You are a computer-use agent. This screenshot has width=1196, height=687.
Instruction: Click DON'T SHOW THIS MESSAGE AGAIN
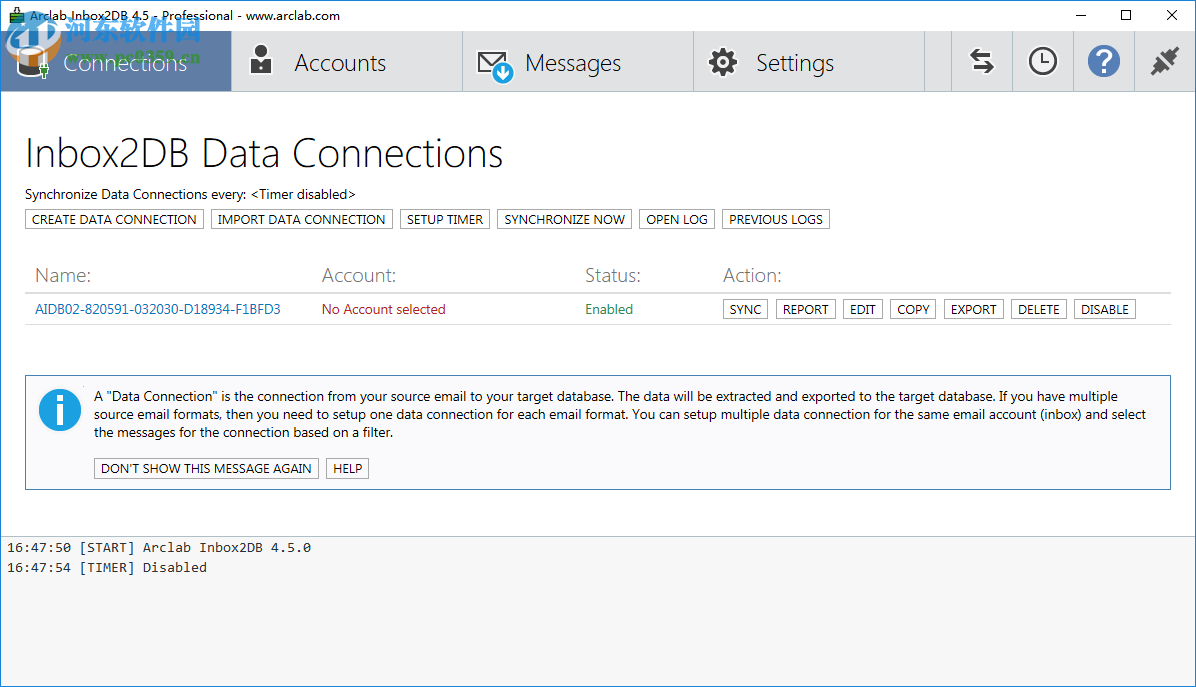point(207,468)
